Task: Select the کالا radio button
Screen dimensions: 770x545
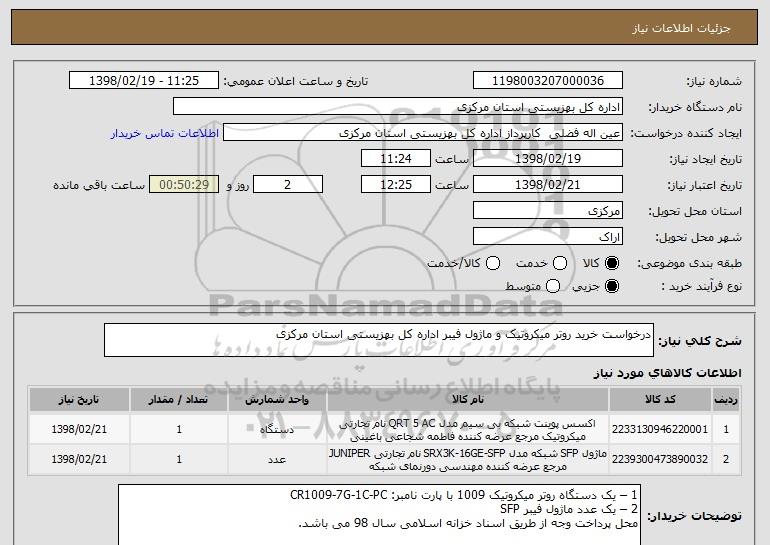Action: 612,263
